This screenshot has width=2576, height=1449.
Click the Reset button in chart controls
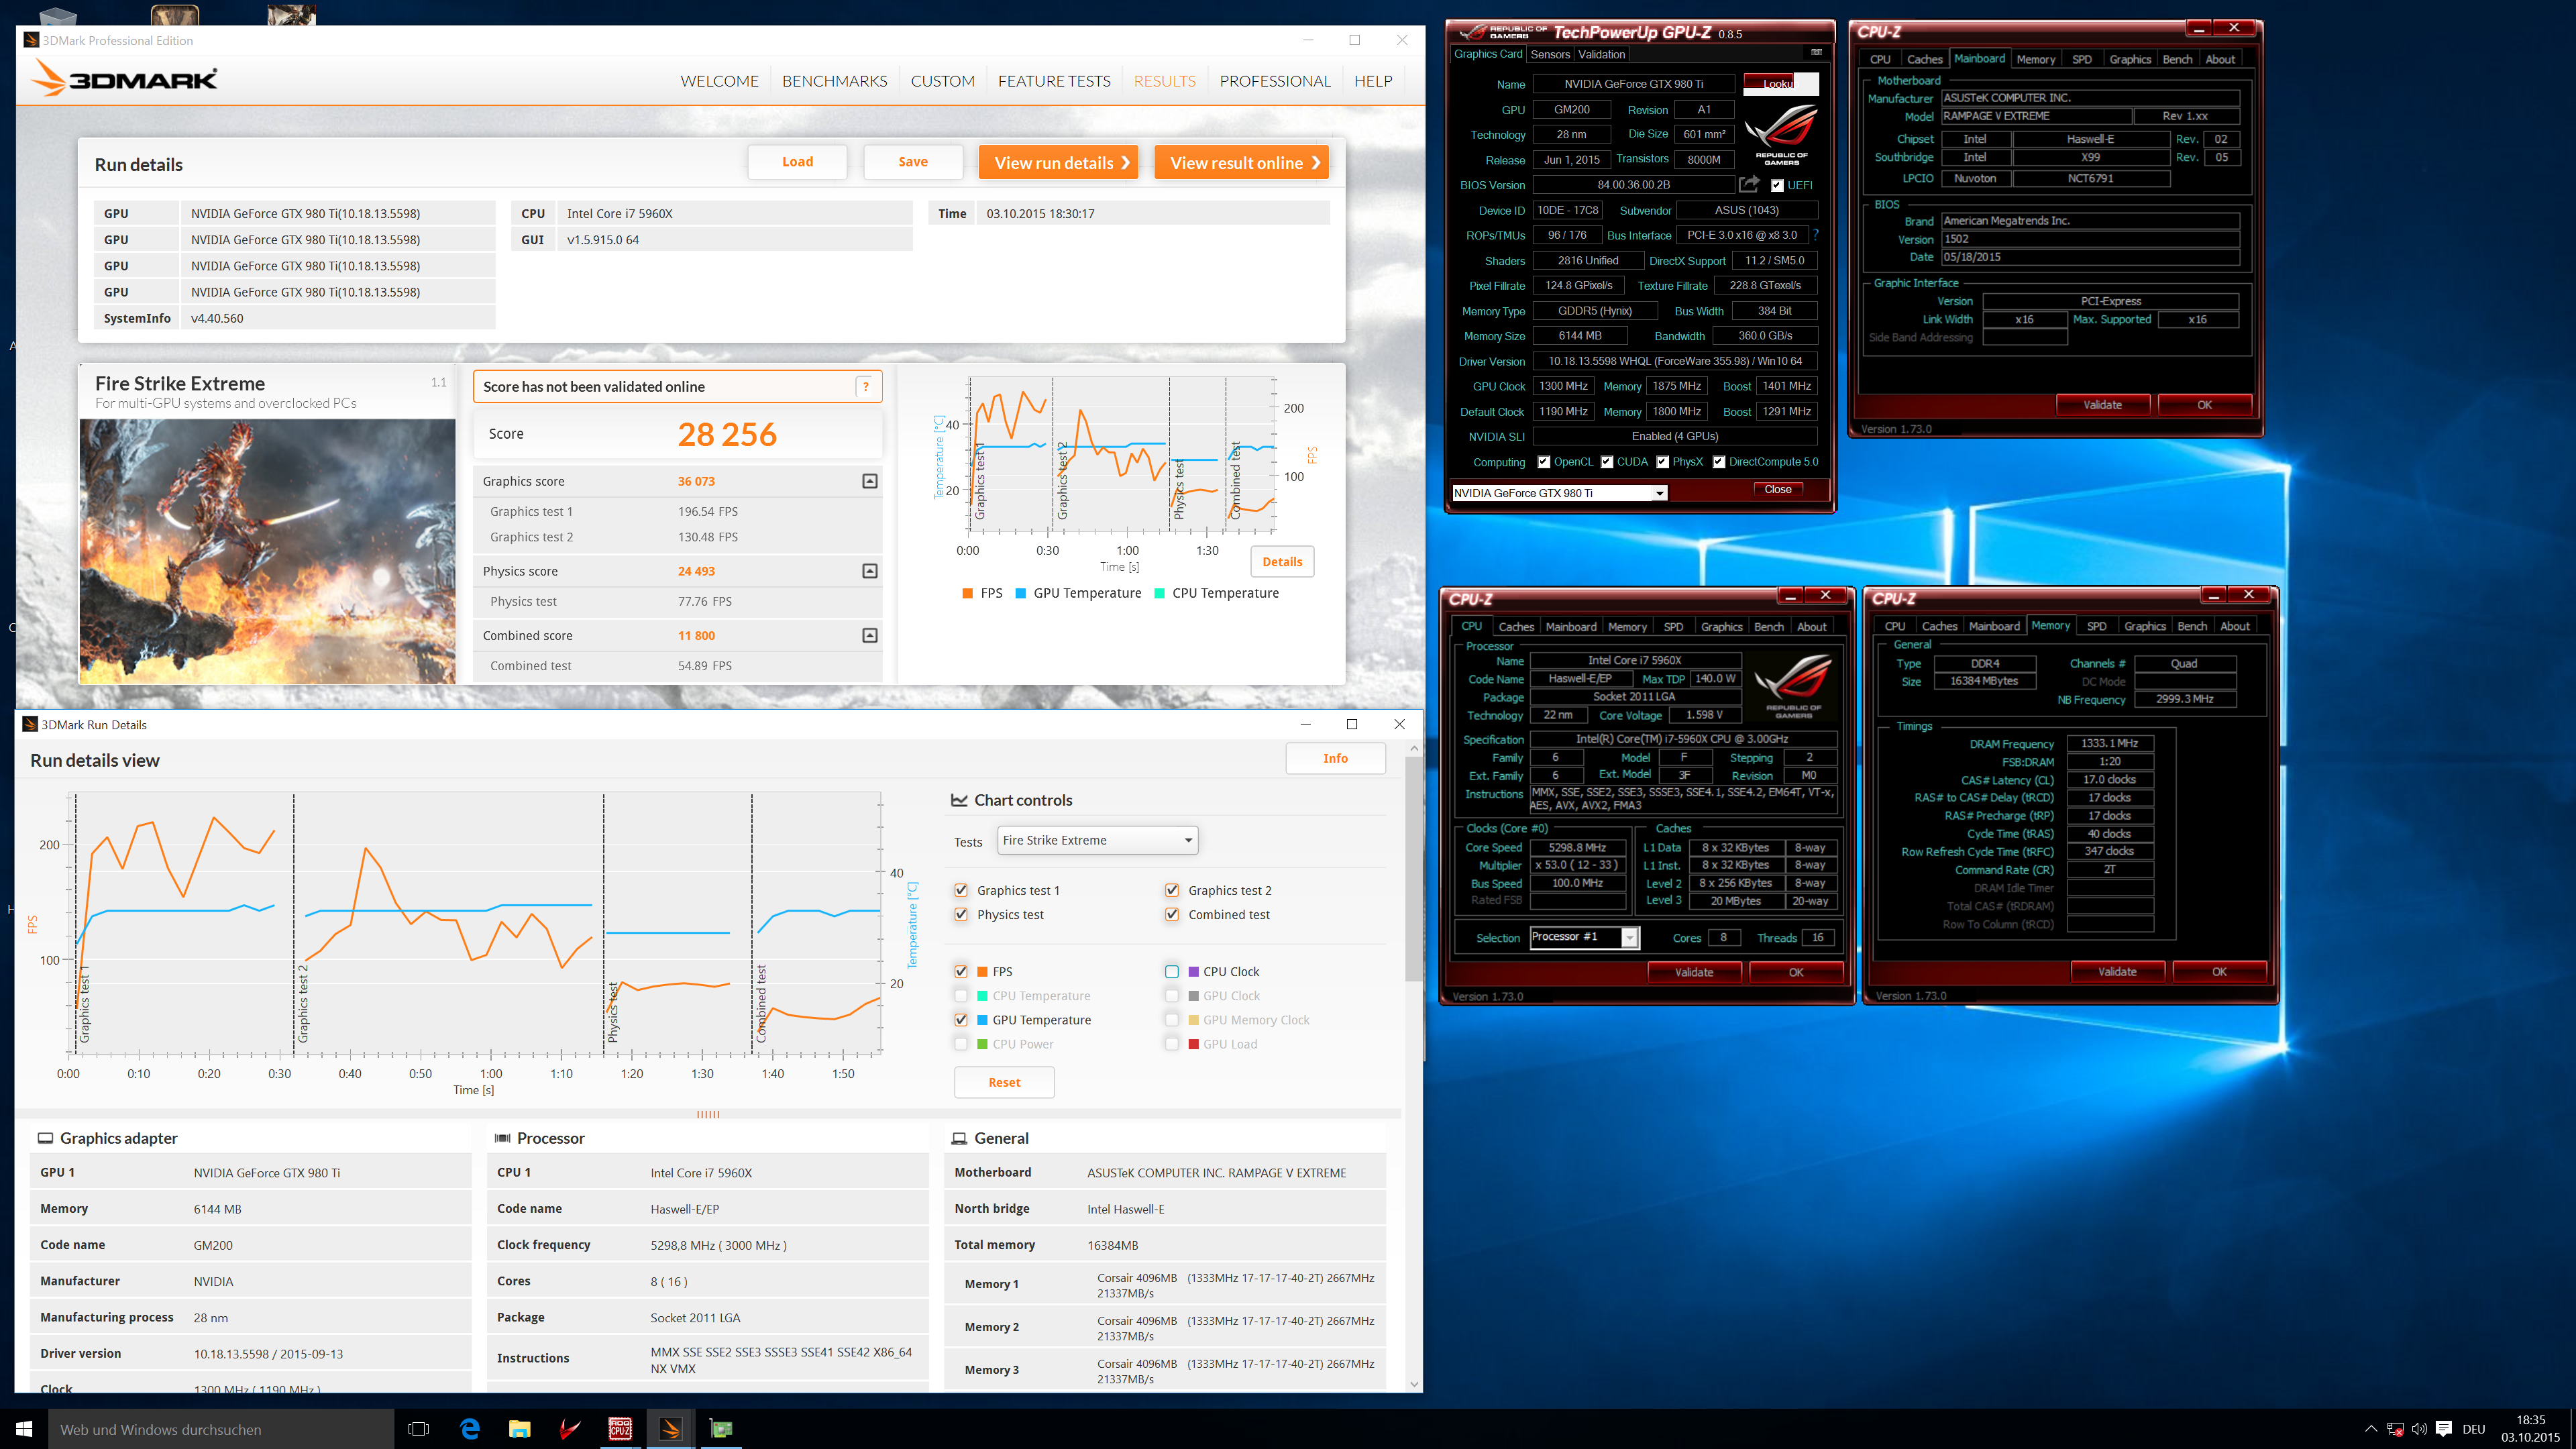click(x=1004, y=1082)
